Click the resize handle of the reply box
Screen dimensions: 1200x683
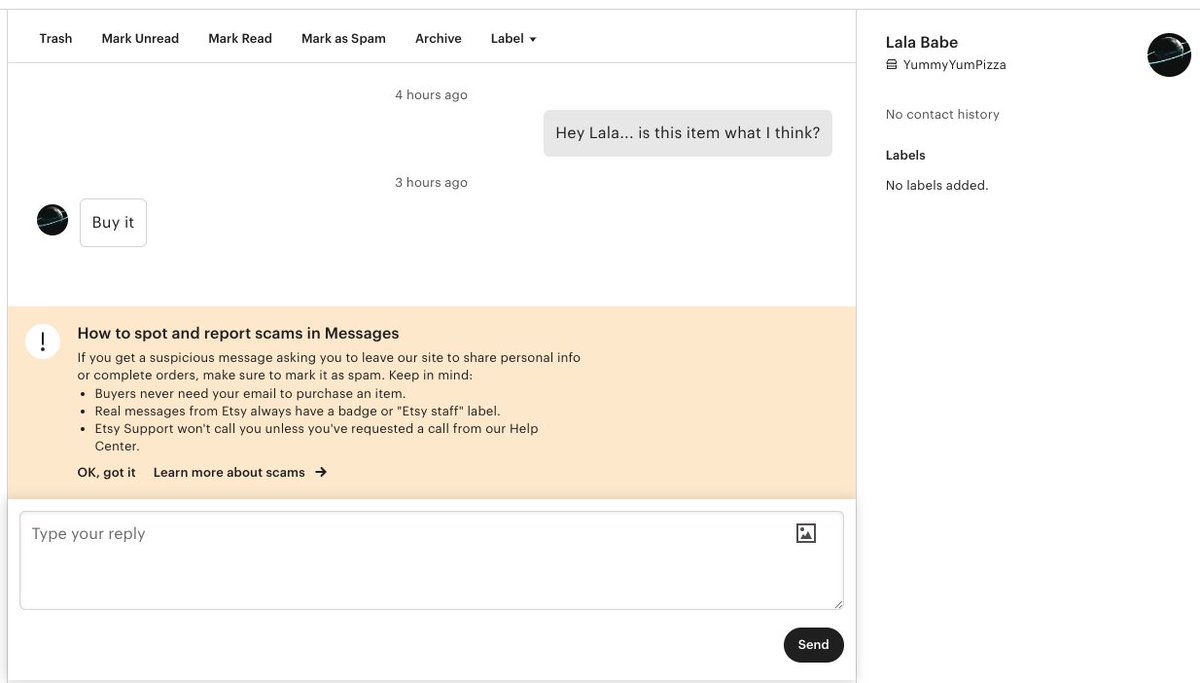coord(838,604)
